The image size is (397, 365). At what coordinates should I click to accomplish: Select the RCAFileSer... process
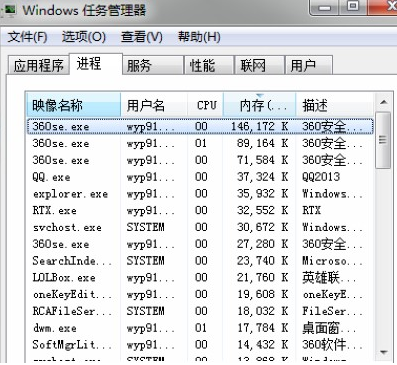200,311
